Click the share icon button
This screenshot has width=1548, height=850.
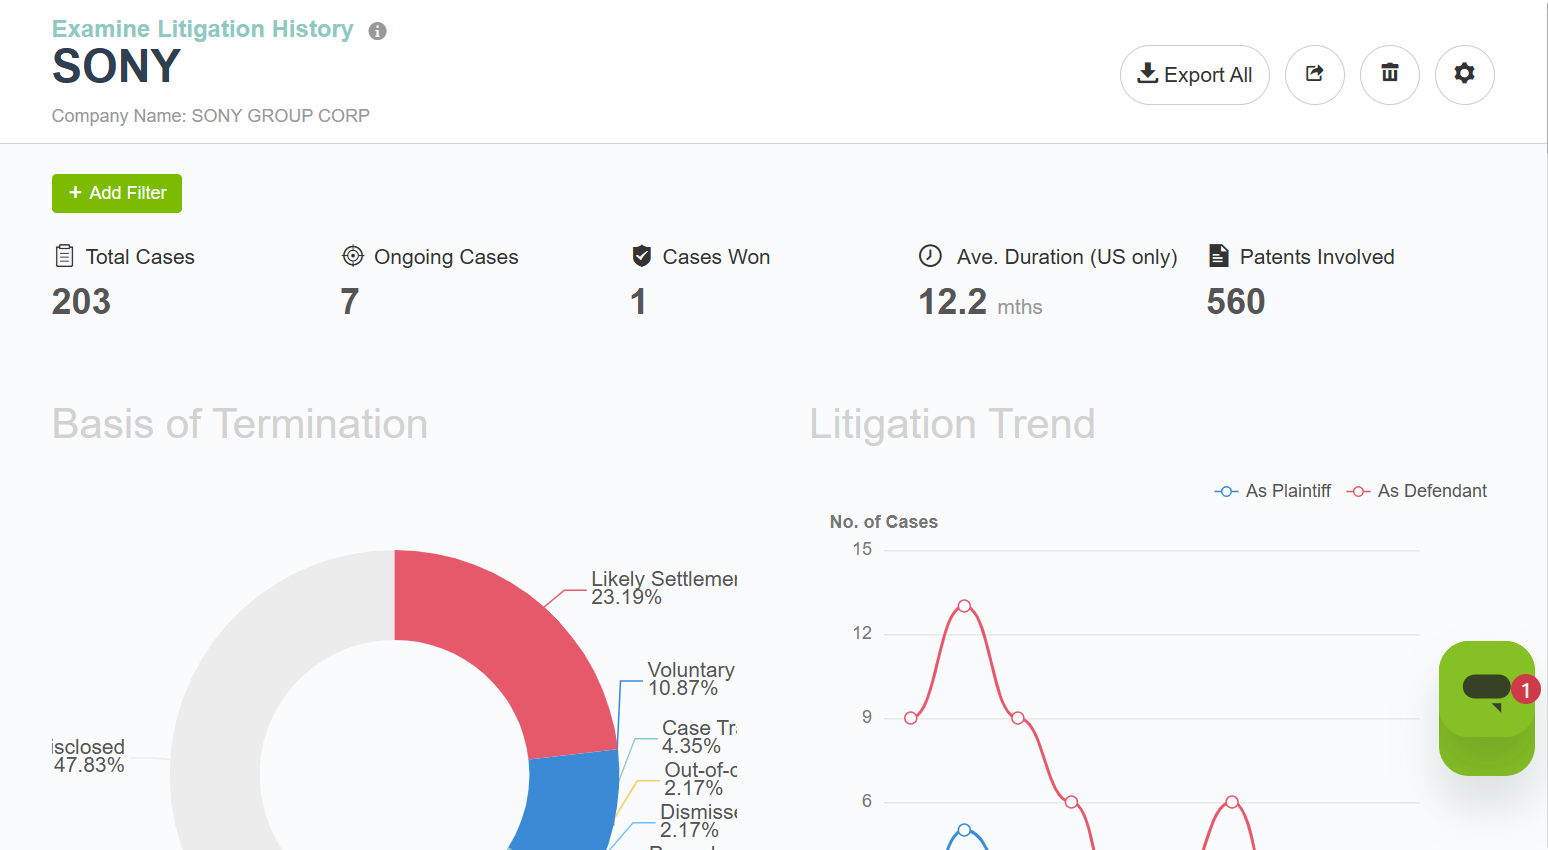[1314, 74]
